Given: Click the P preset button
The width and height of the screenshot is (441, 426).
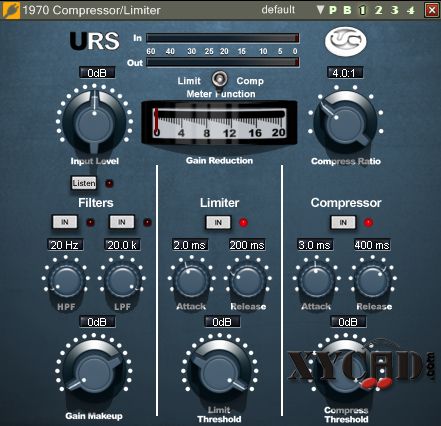Looking at the screenshot, I should (x=333, y=10).
